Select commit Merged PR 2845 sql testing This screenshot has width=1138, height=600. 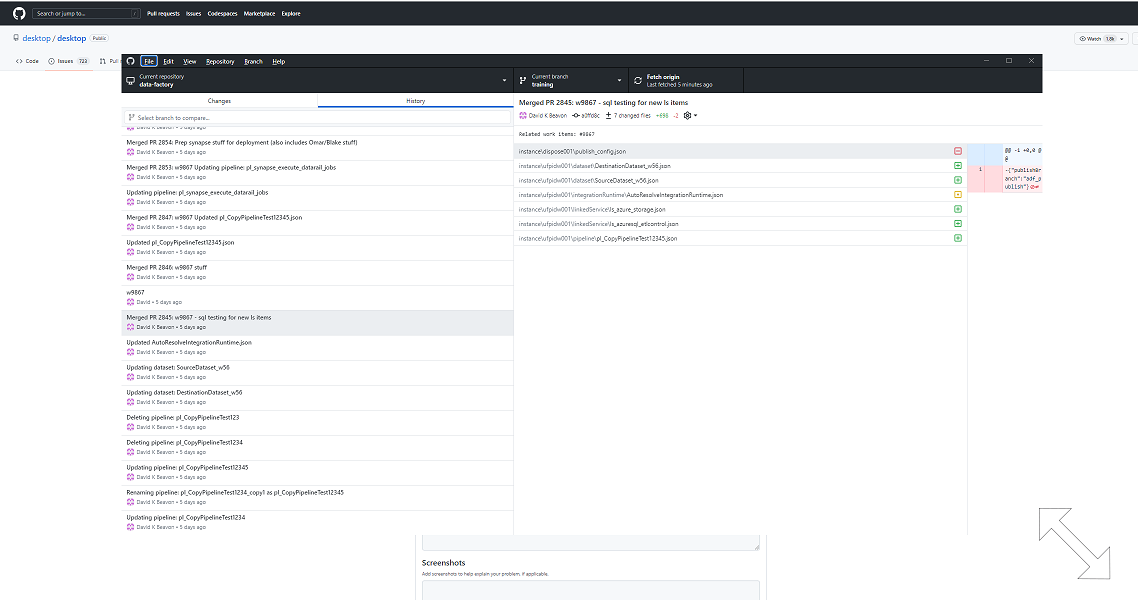click(317, 322)
